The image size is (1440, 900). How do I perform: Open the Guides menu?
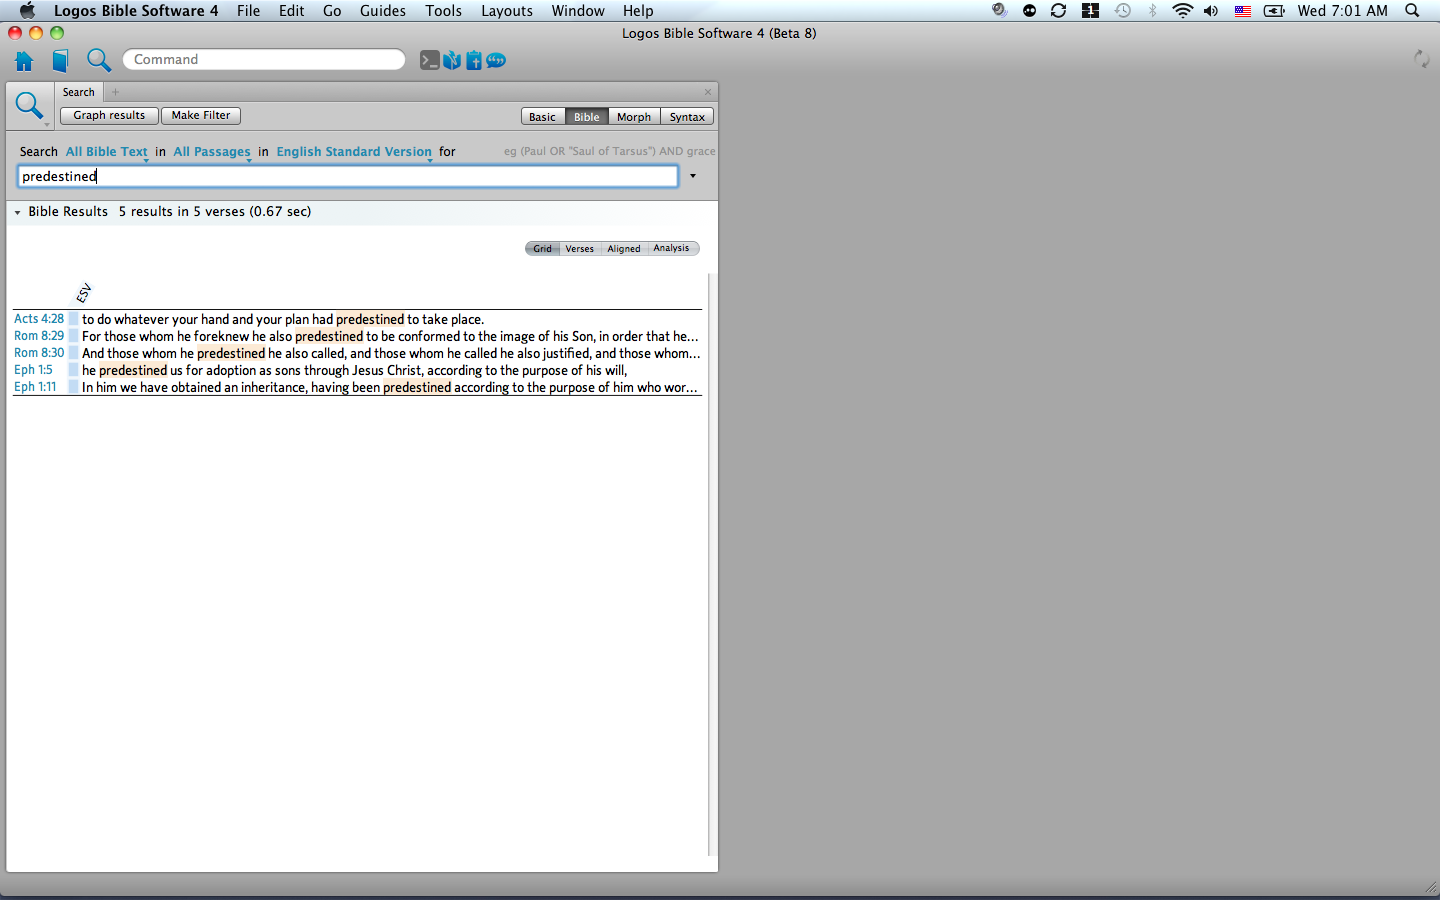pos(383,11)
